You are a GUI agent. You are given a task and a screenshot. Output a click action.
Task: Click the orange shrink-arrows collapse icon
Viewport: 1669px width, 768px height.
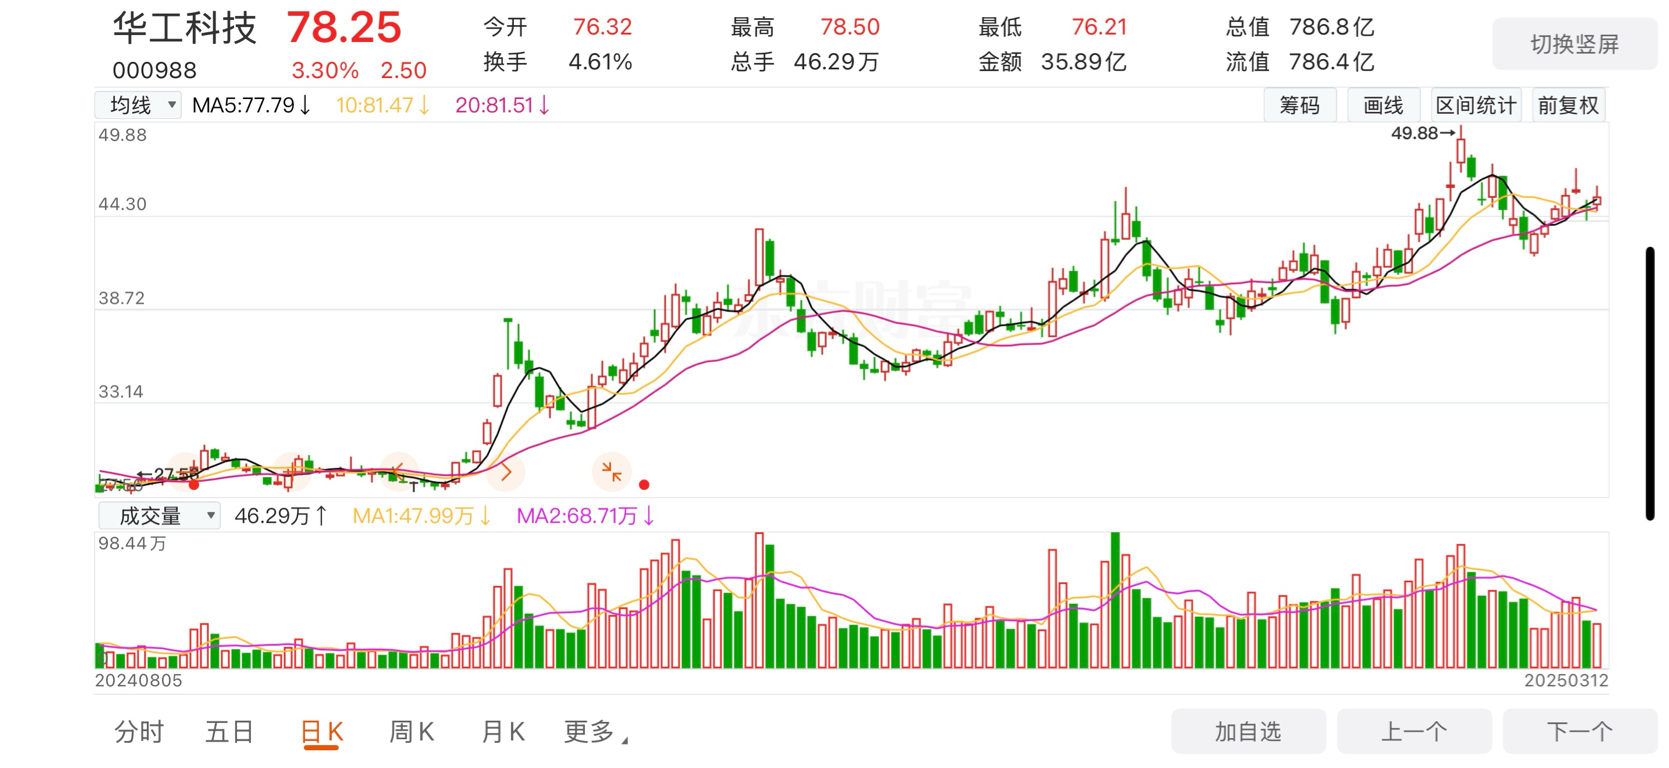click(x=612, y=471)
